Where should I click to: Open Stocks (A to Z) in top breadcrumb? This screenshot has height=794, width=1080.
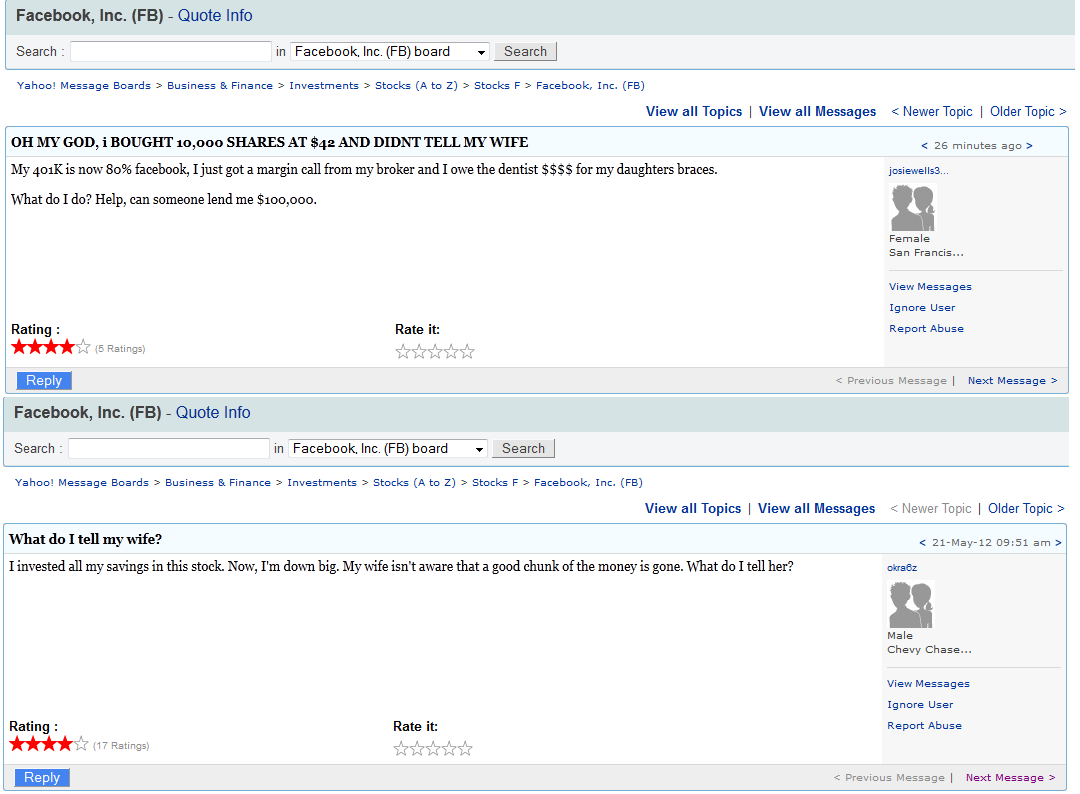[416, 85]
